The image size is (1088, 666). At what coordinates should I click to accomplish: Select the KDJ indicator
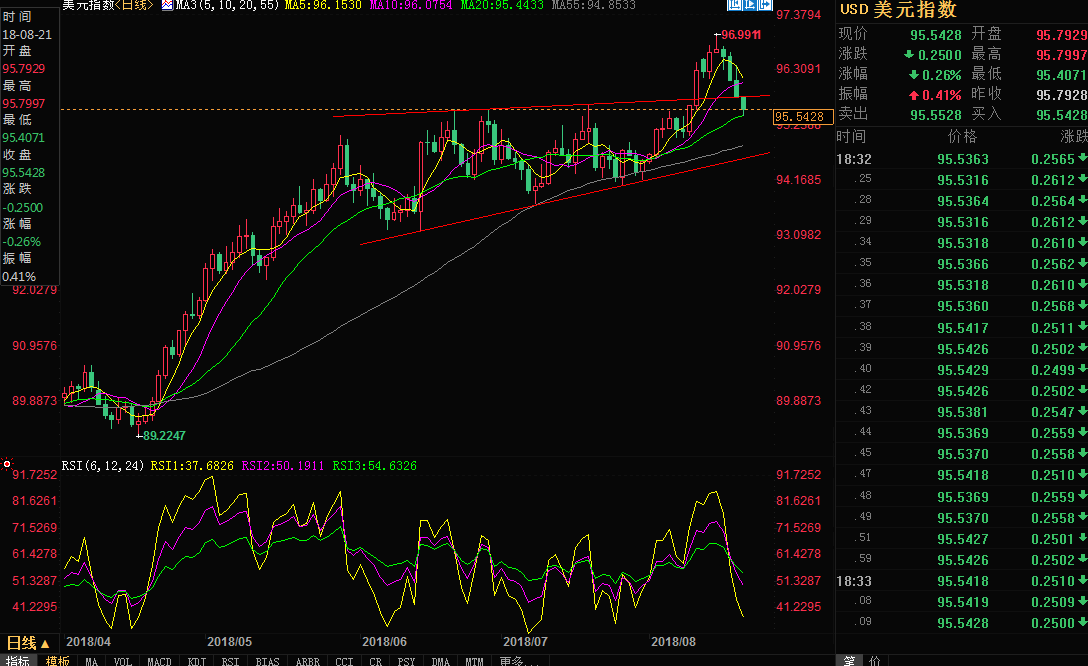[x=197, y=661]
